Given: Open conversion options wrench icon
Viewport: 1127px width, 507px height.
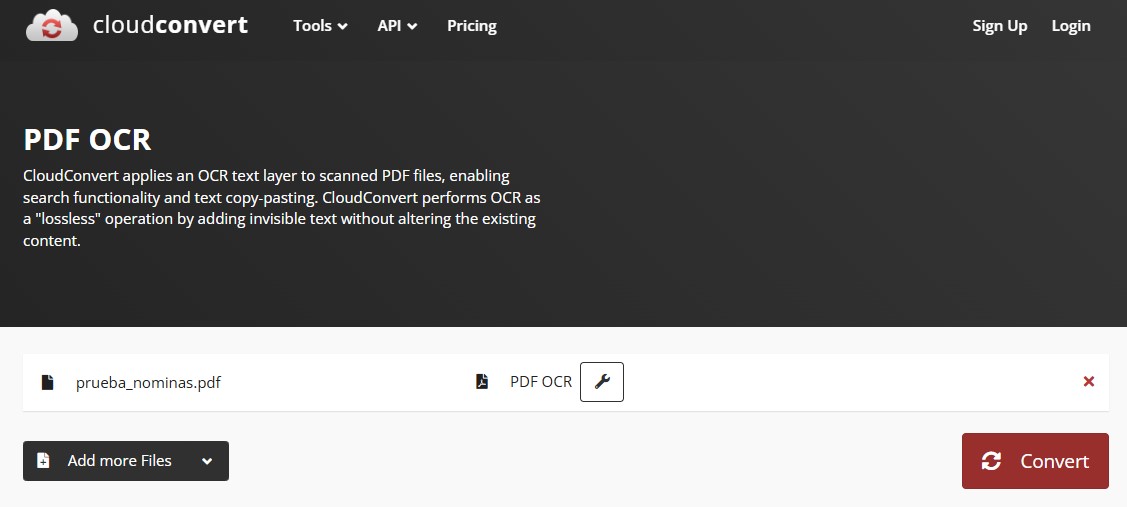Looking at the screenshot, I should 602,382.
